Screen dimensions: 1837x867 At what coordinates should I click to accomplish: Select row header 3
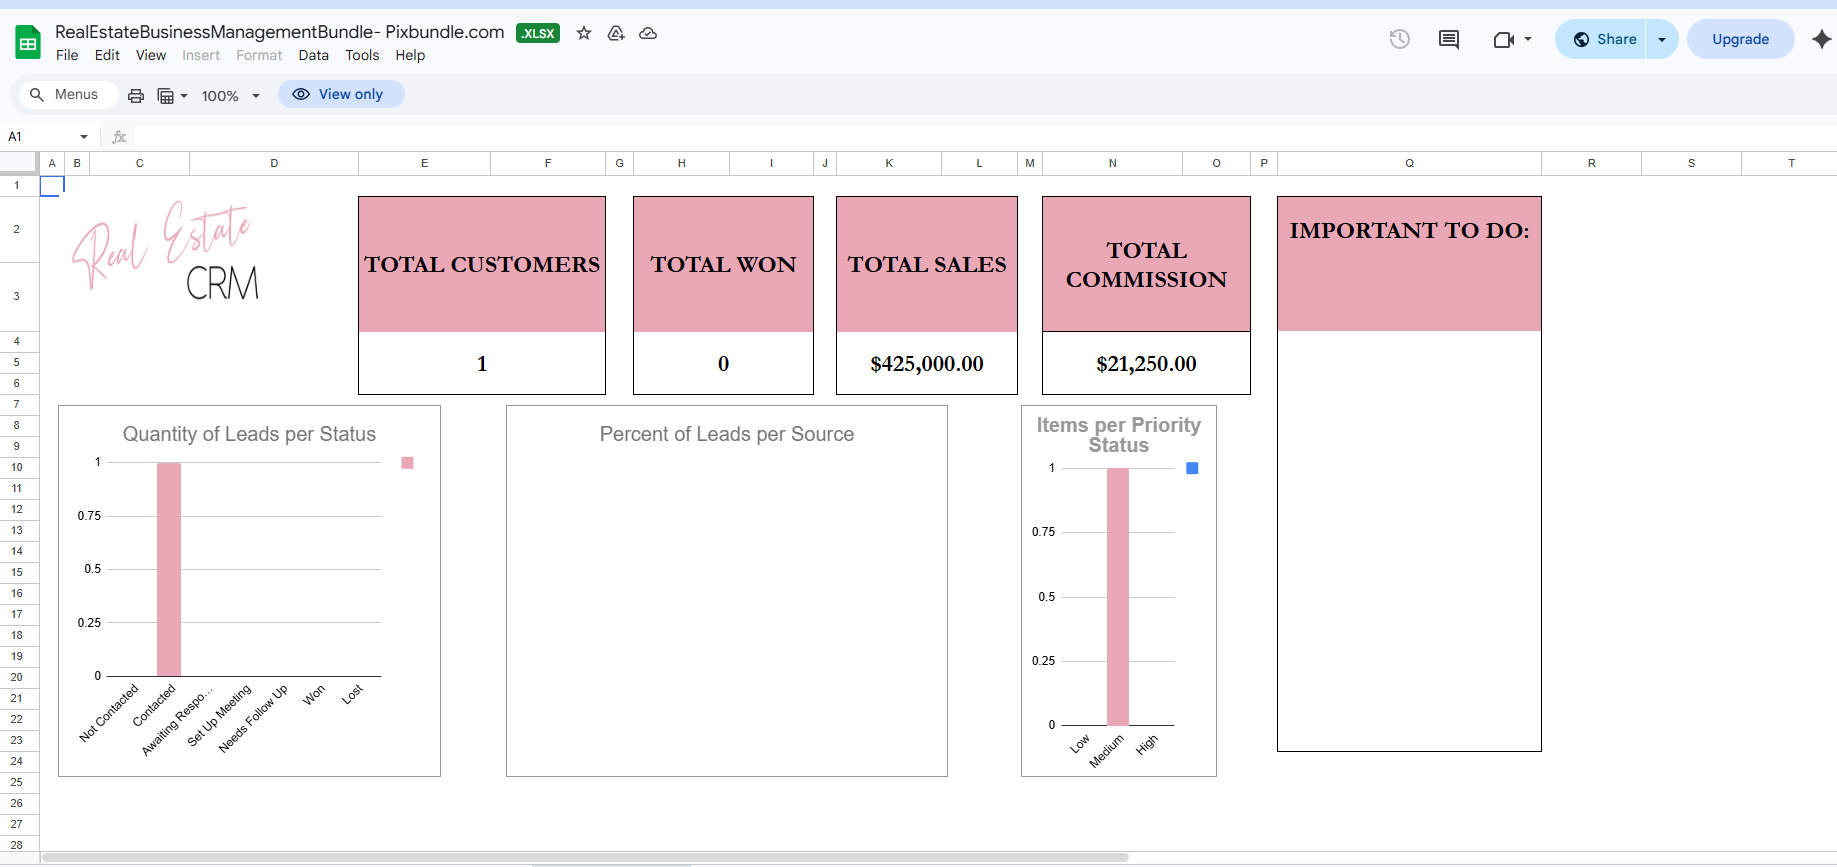pos(17,296)
